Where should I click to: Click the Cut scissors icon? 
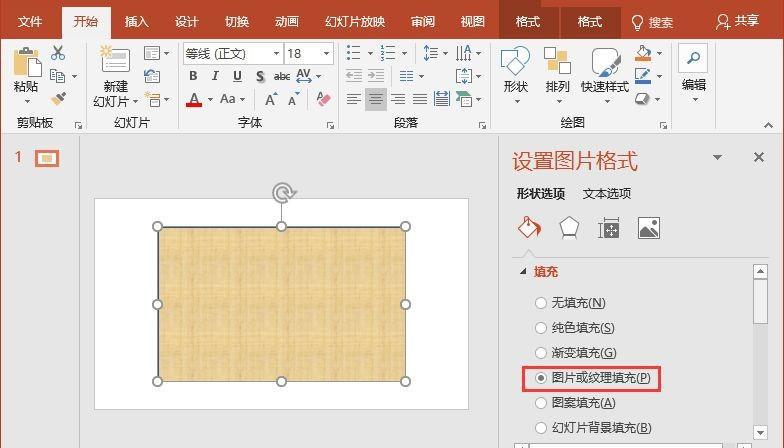[58, 53]
